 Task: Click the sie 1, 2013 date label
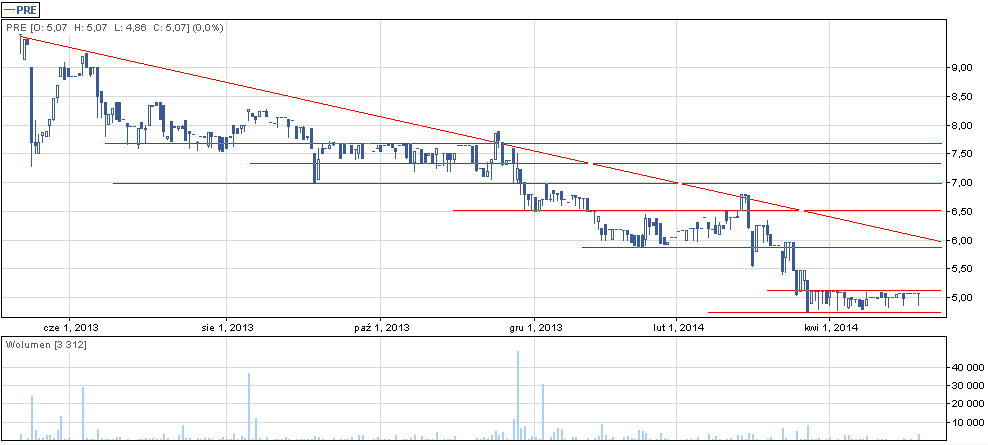tap(227, 328)
